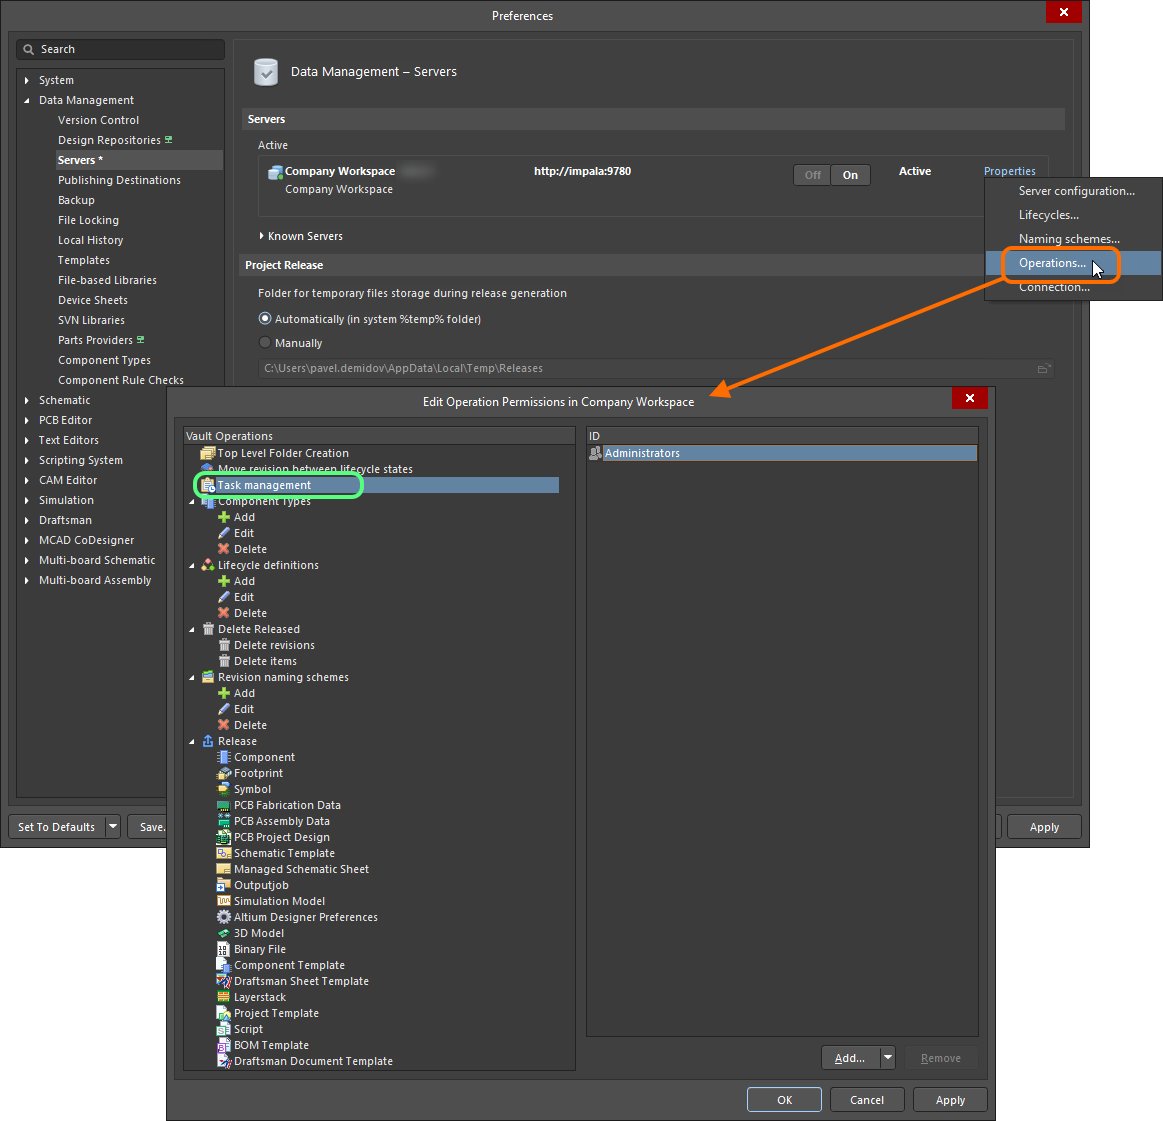Click the PCB Fabrication Data icon
Image resolution: width=1163 pixels, height=1121 pixels.
point(224,805)
